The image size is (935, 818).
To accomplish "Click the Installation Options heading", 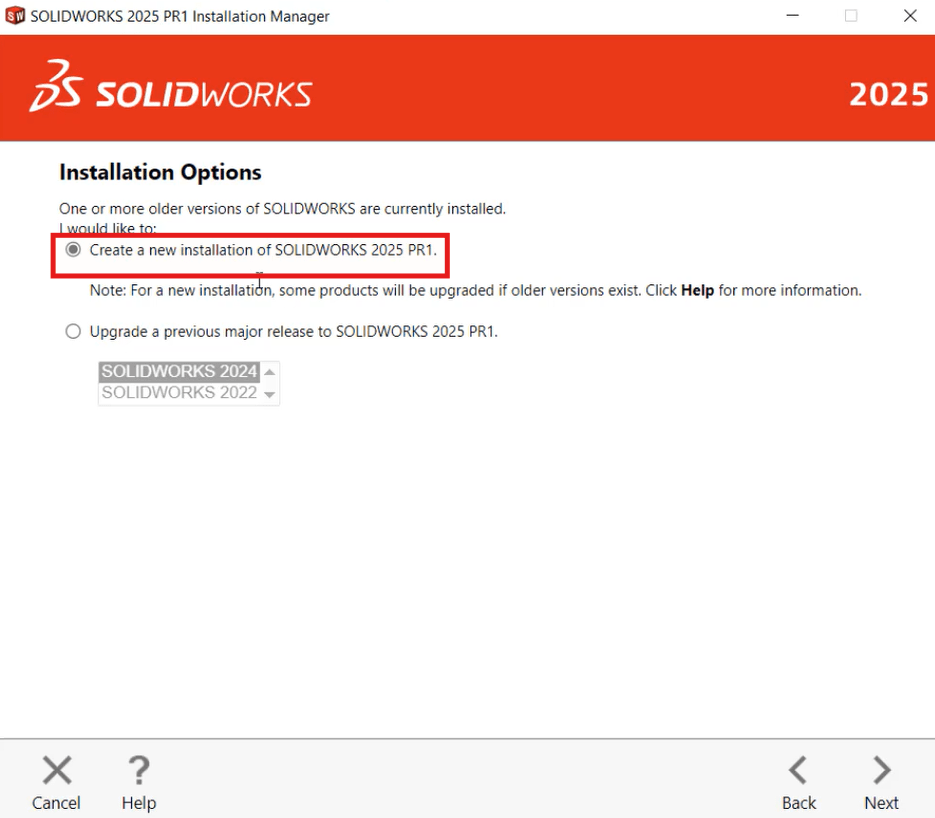I will (x=160, y=171).
